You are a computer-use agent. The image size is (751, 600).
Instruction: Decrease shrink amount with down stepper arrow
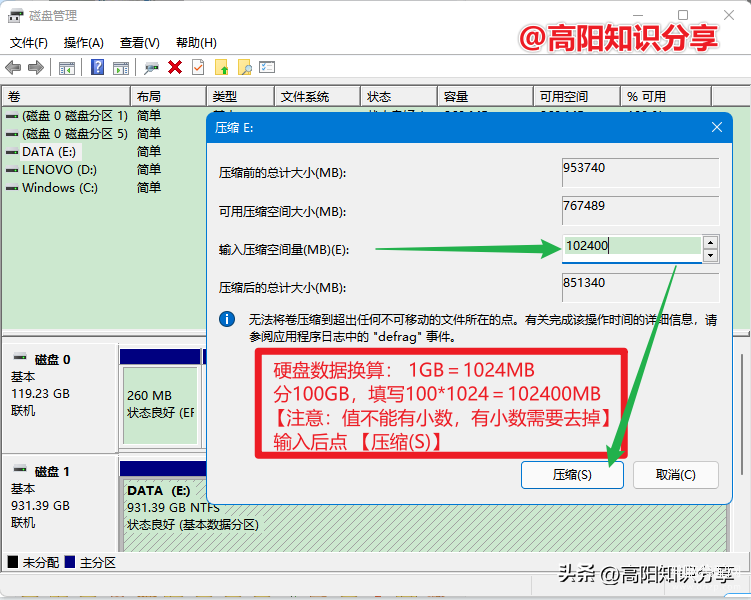710,255
